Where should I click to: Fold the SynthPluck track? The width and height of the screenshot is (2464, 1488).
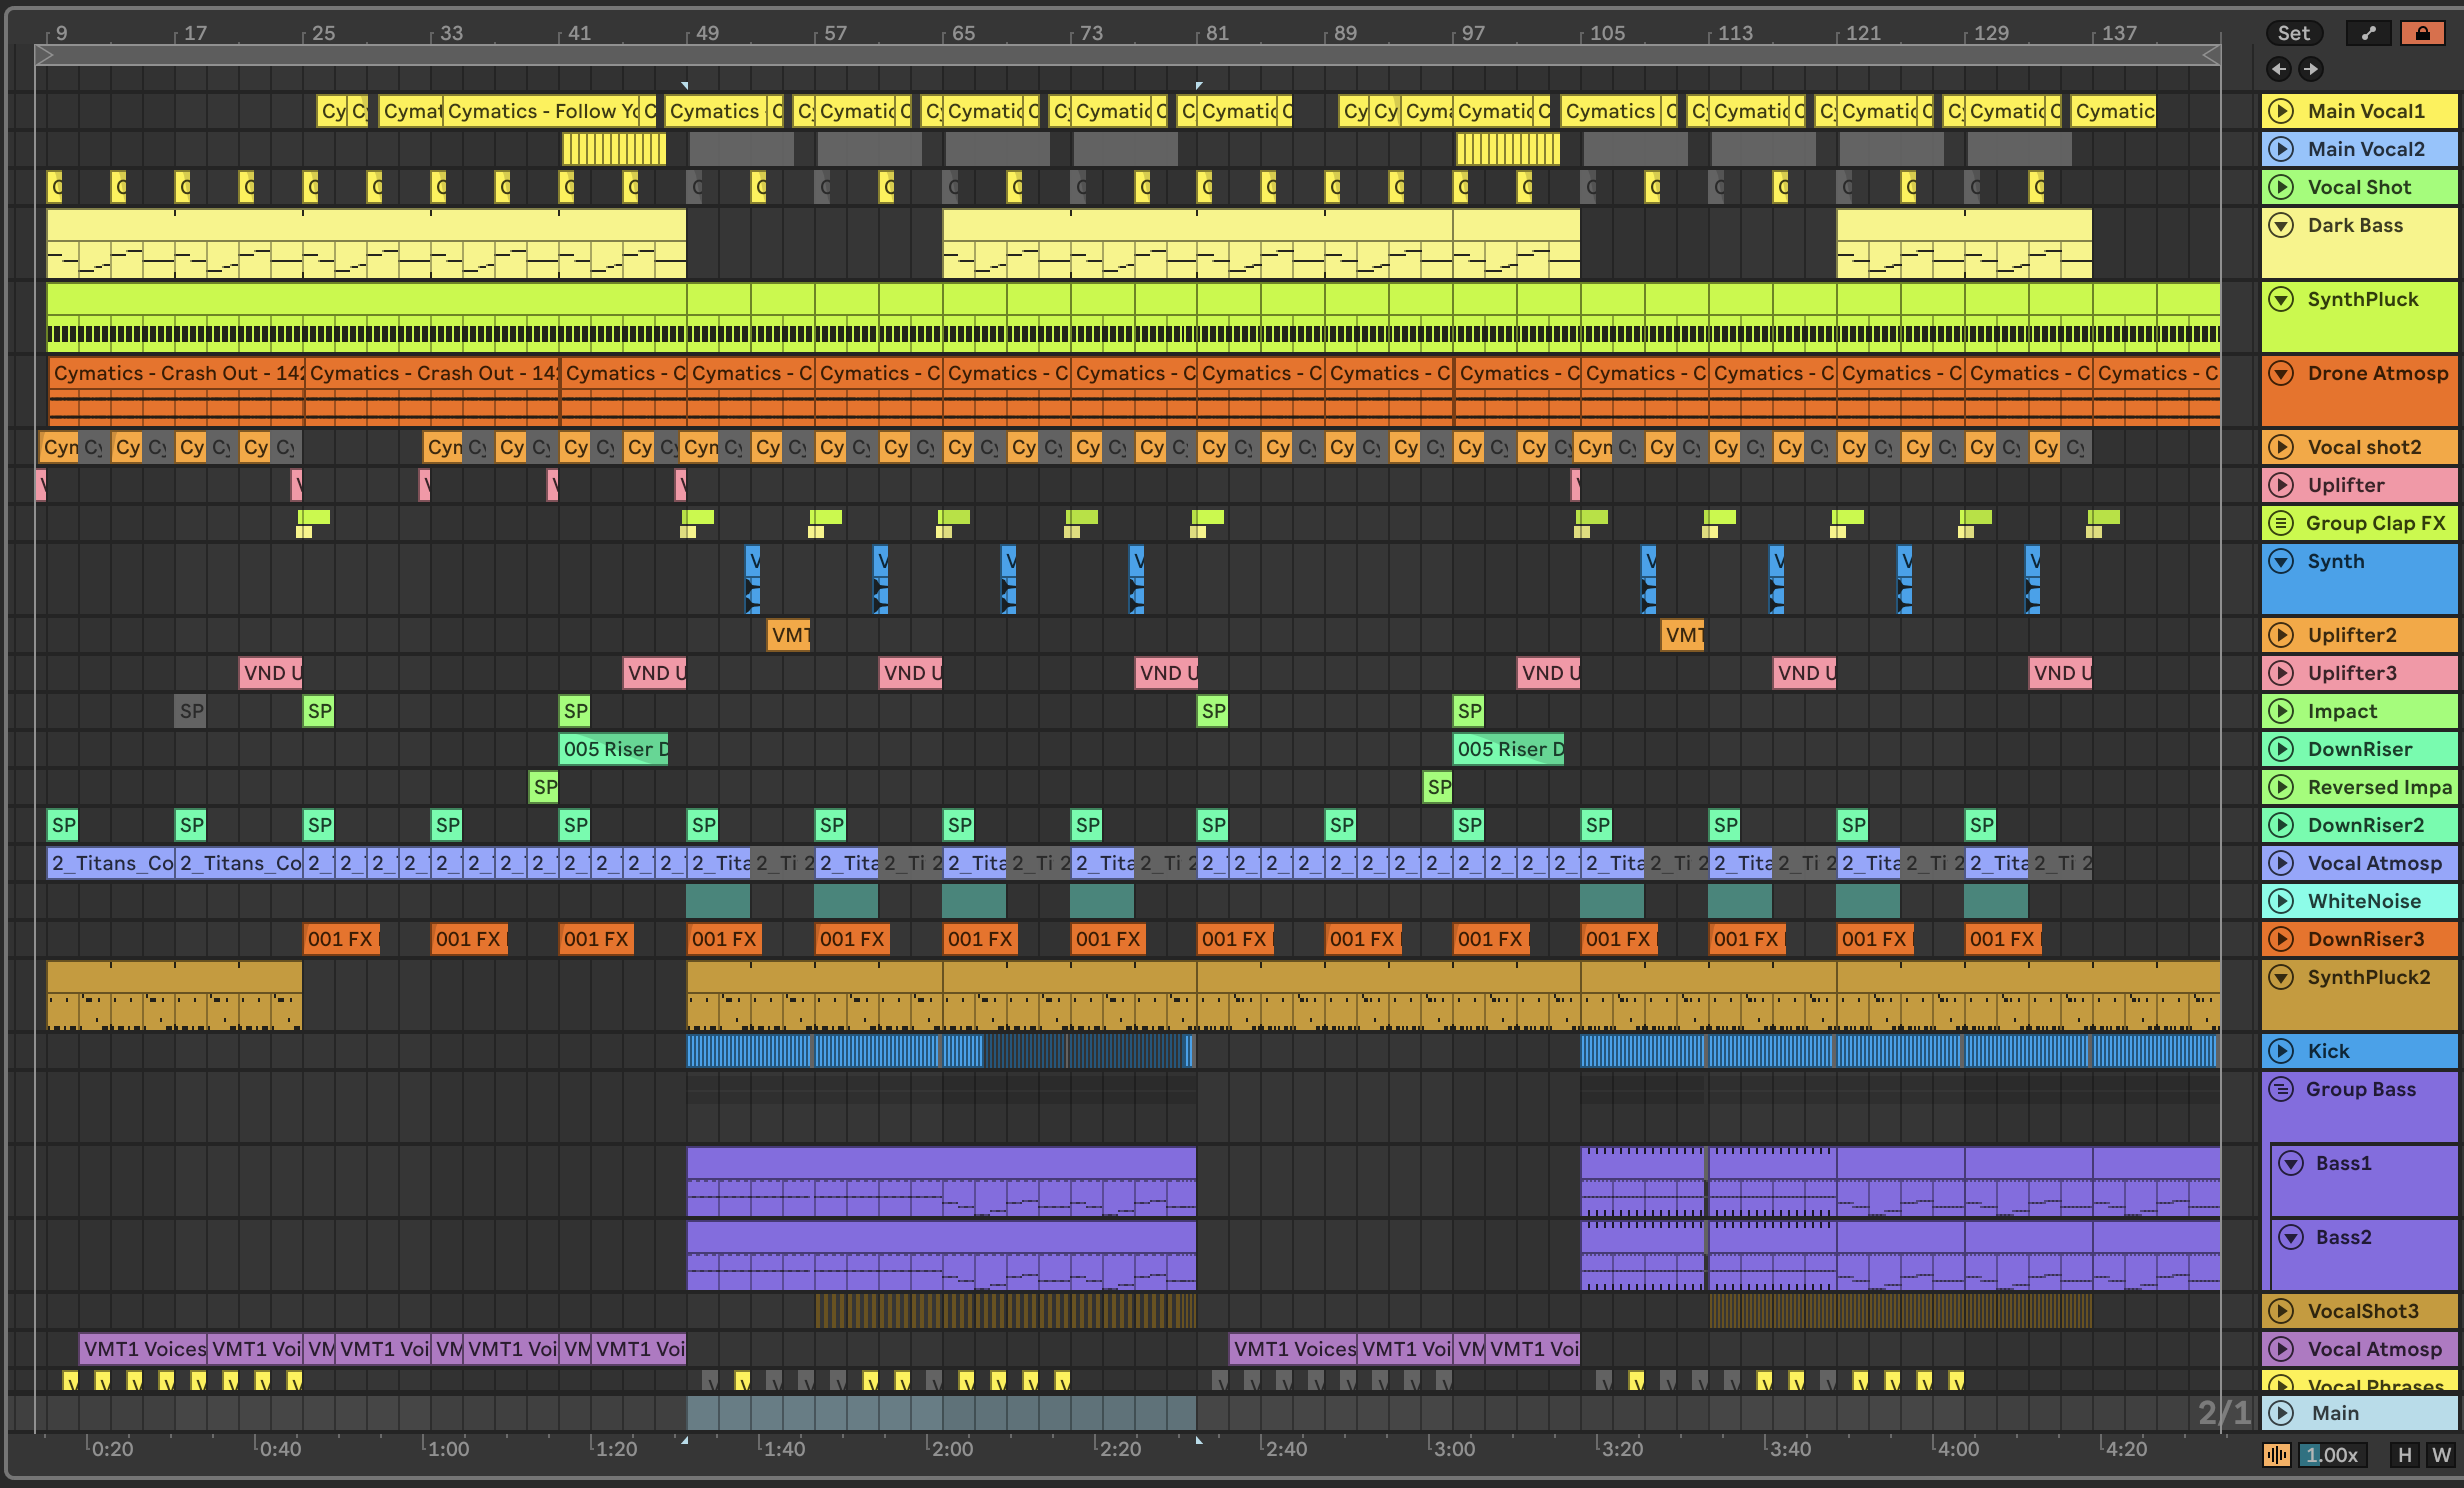click(x=2281, y=299)
